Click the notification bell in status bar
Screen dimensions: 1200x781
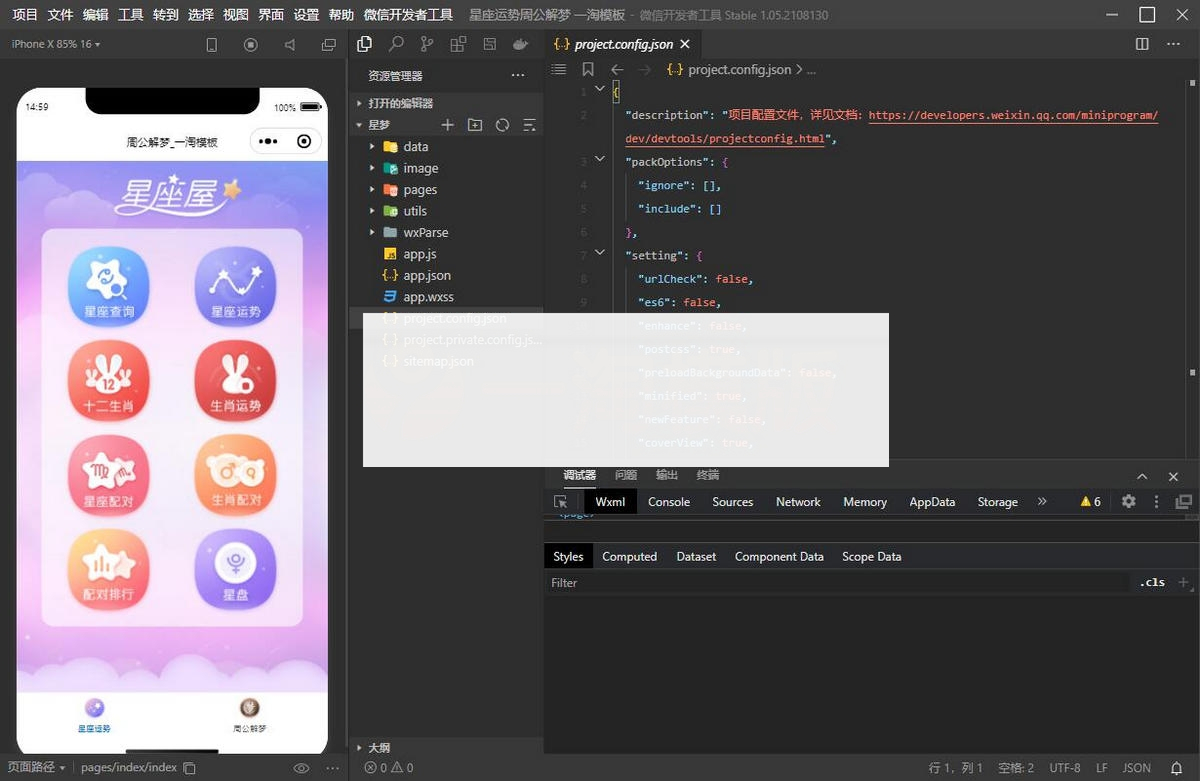click(x=1176, y=768)
